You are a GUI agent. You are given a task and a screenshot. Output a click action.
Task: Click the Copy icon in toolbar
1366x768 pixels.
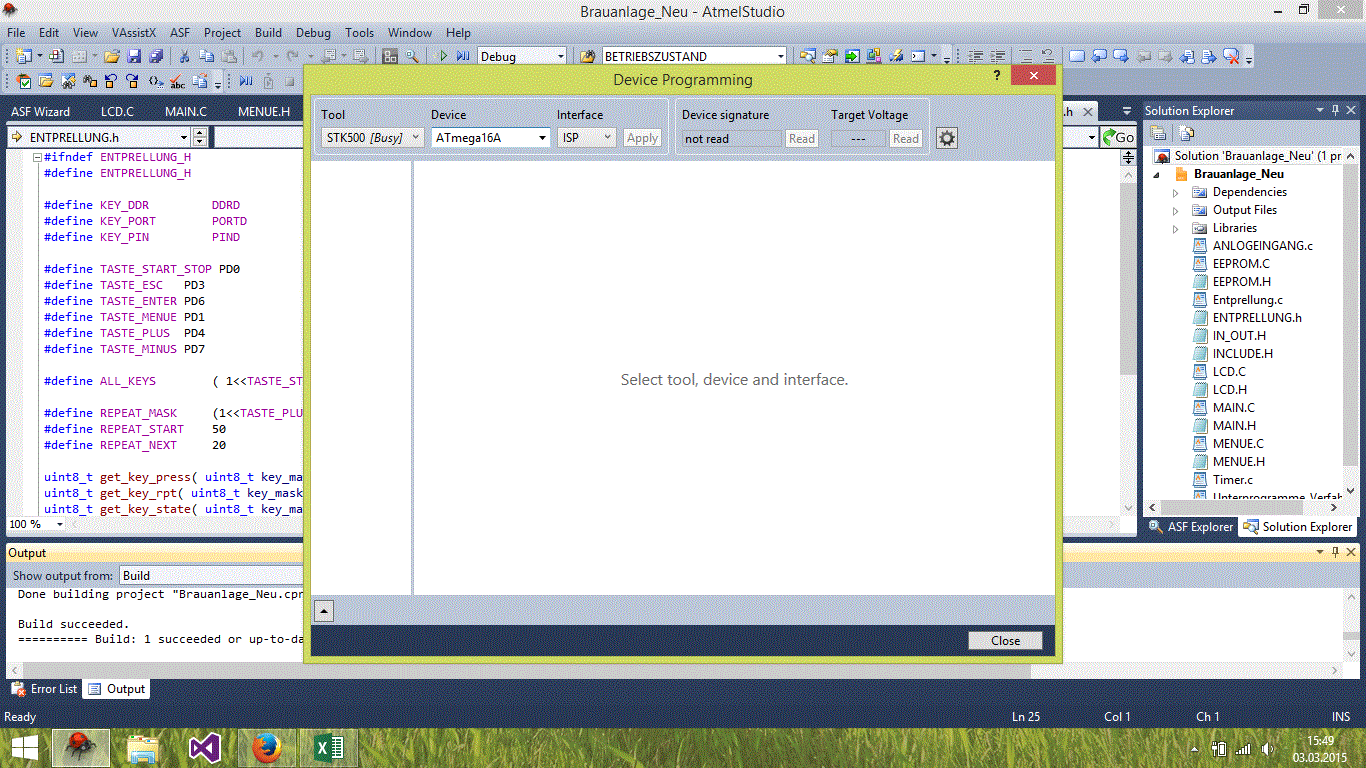[206, 56]
